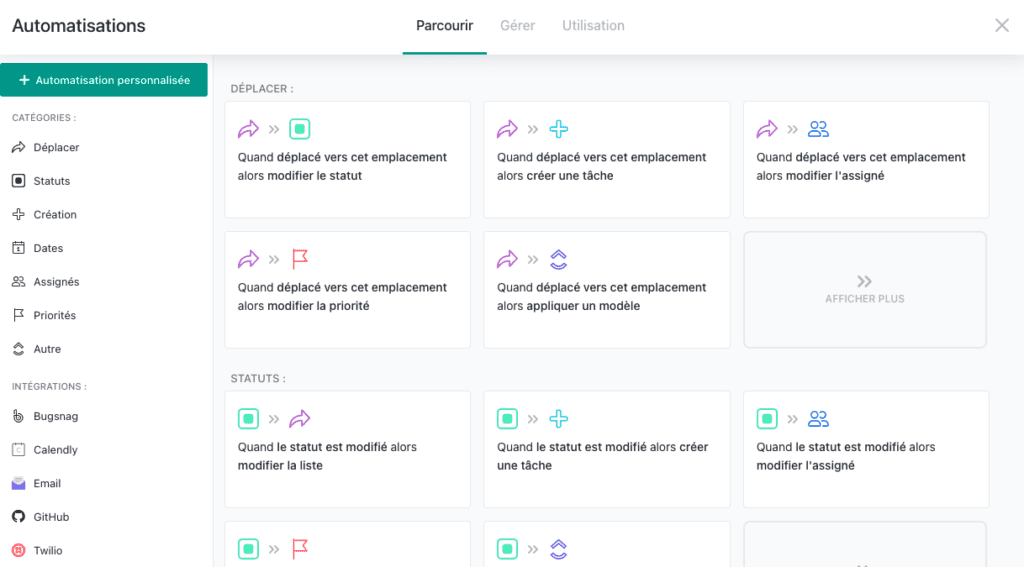Screen dimensions: 1024x567
Task: Click the Calendly integration label
Action: point(56,450)
